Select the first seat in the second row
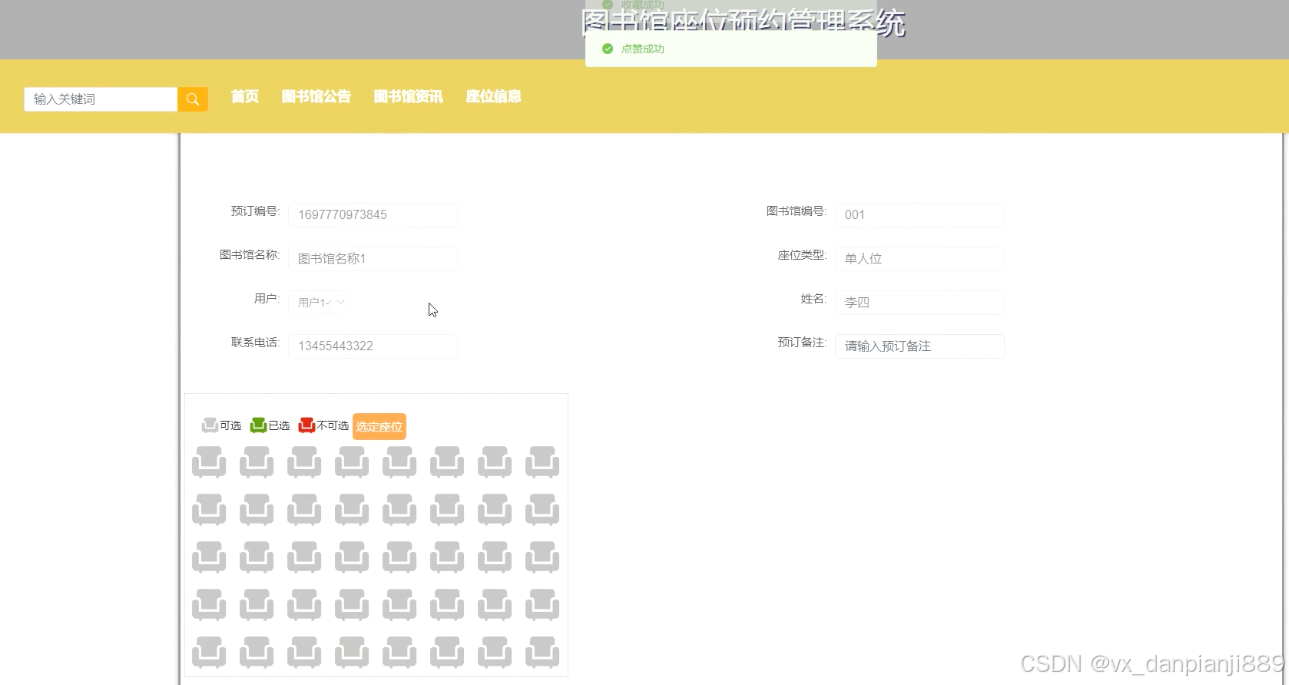 209,509
